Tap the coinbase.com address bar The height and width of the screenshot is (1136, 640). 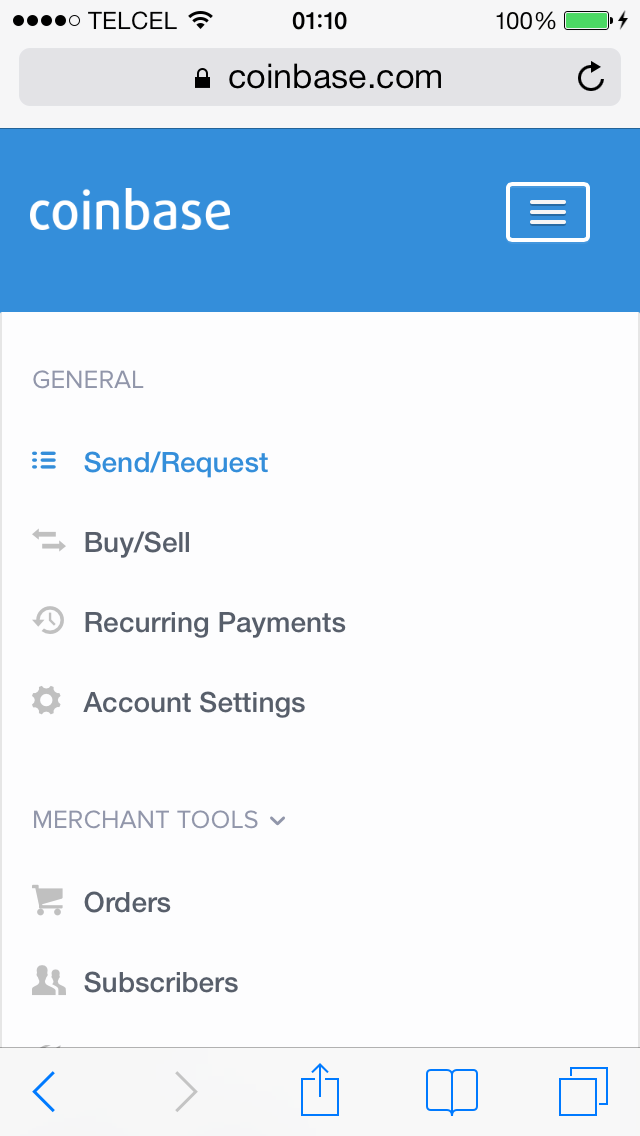(320, 77)
